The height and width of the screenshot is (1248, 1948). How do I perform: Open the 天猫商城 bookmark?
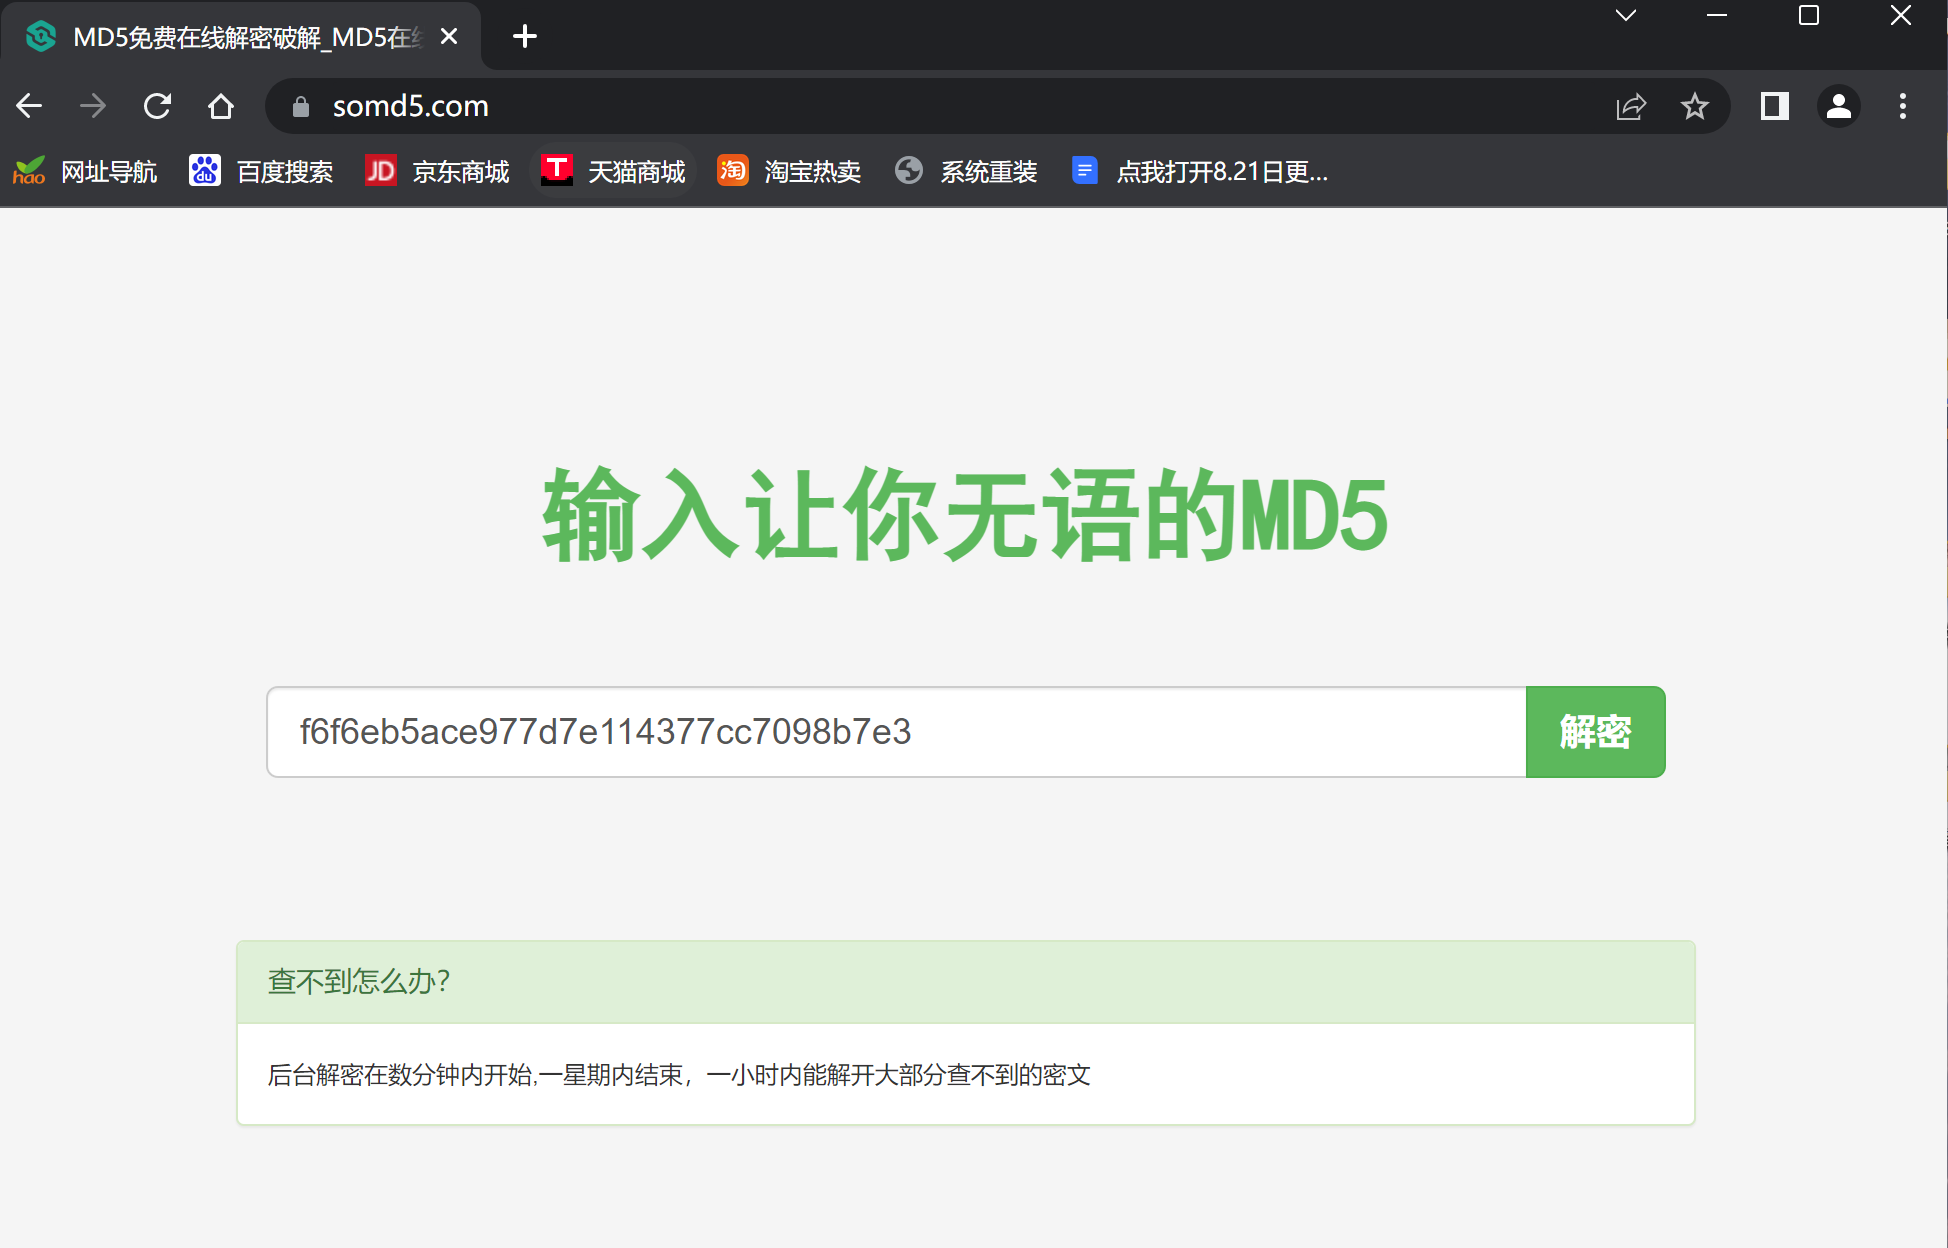click(613, 172)
